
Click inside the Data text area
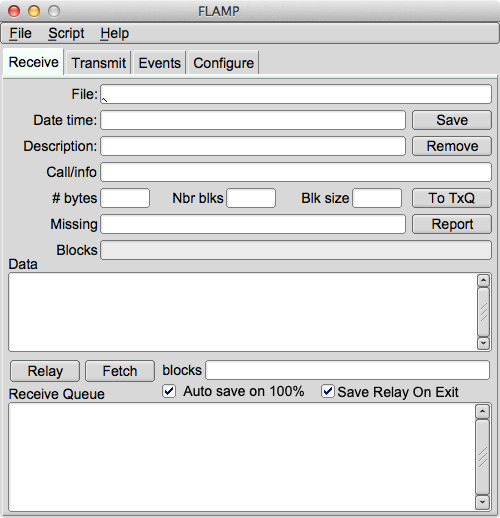coord(243,312)
